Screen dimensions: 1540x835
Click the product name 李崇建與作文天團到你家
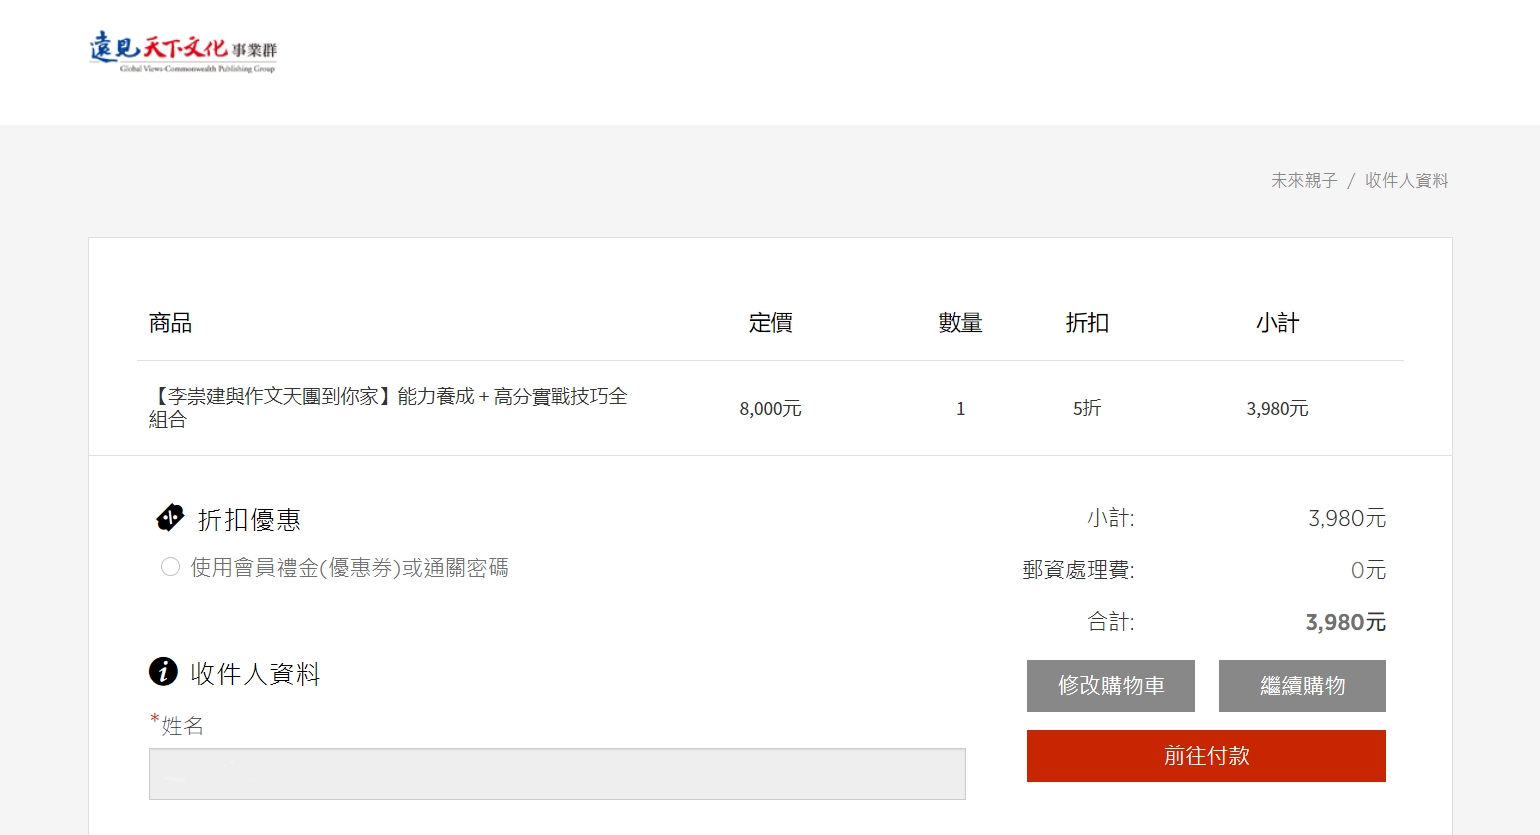click(388, 408)
